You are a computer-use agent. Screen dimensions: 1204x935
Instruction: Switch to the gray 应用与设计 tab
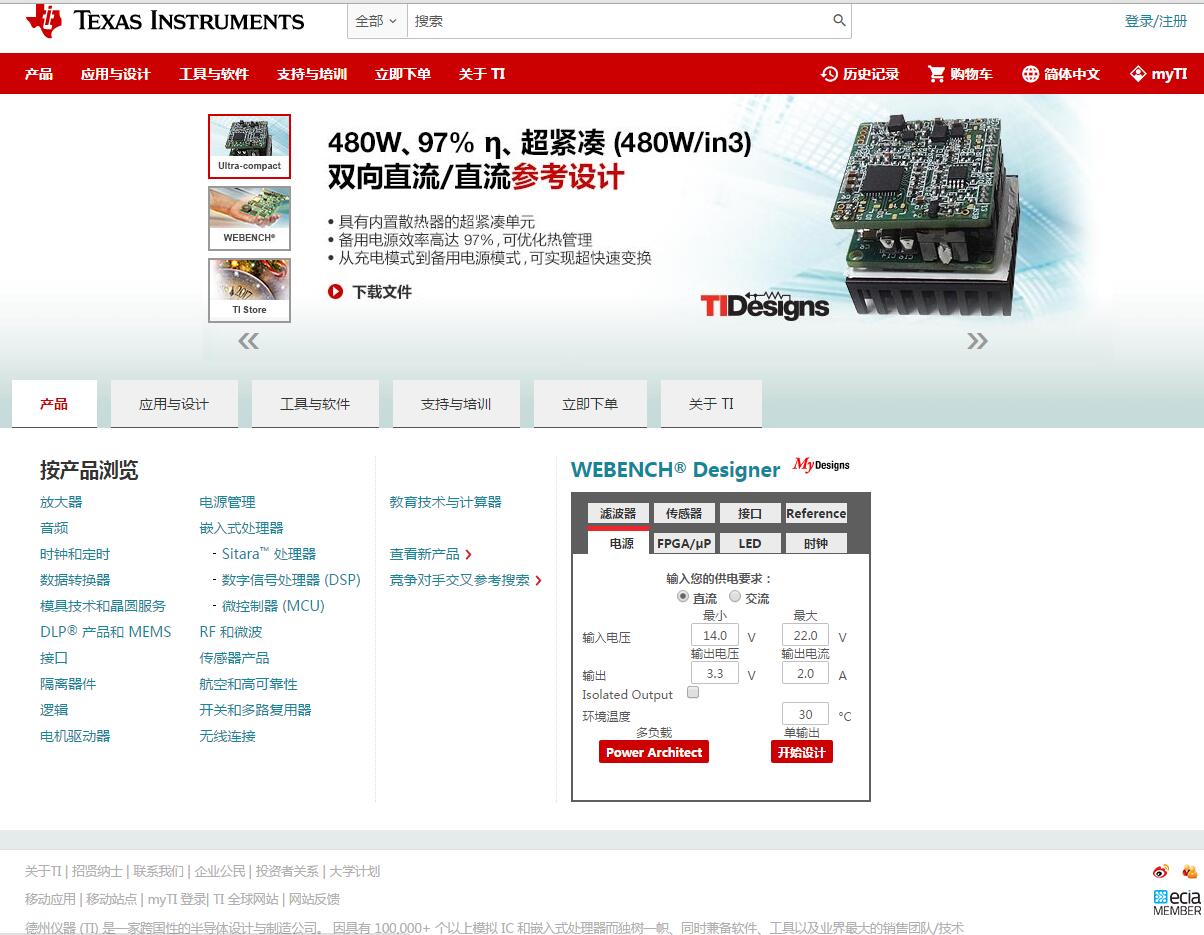pyautogui.click(x=174, y=404)
